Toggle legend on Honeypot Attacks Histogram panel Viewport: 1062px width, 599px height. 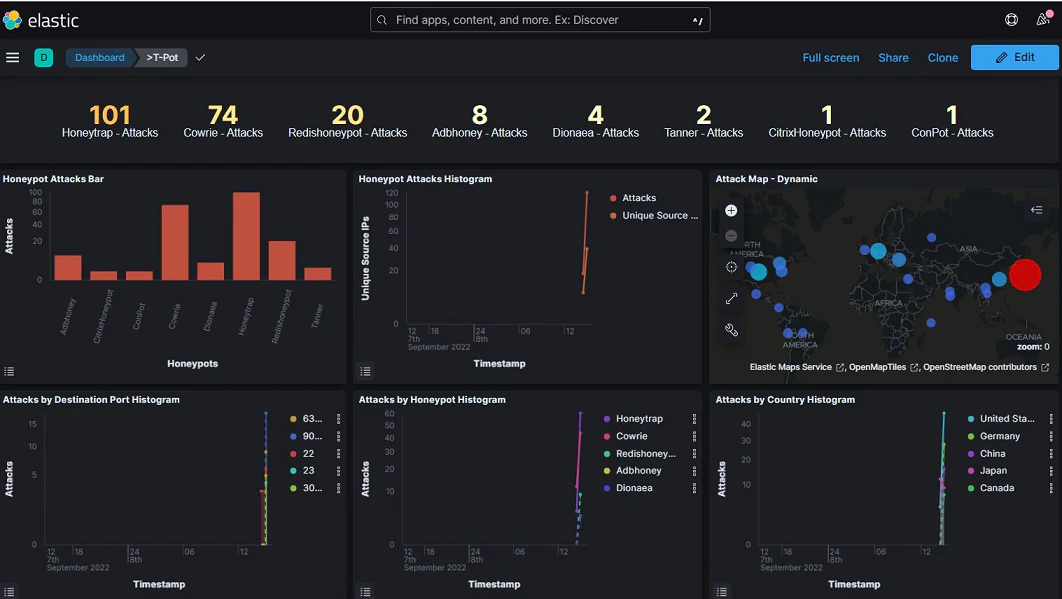coord(366,371)
